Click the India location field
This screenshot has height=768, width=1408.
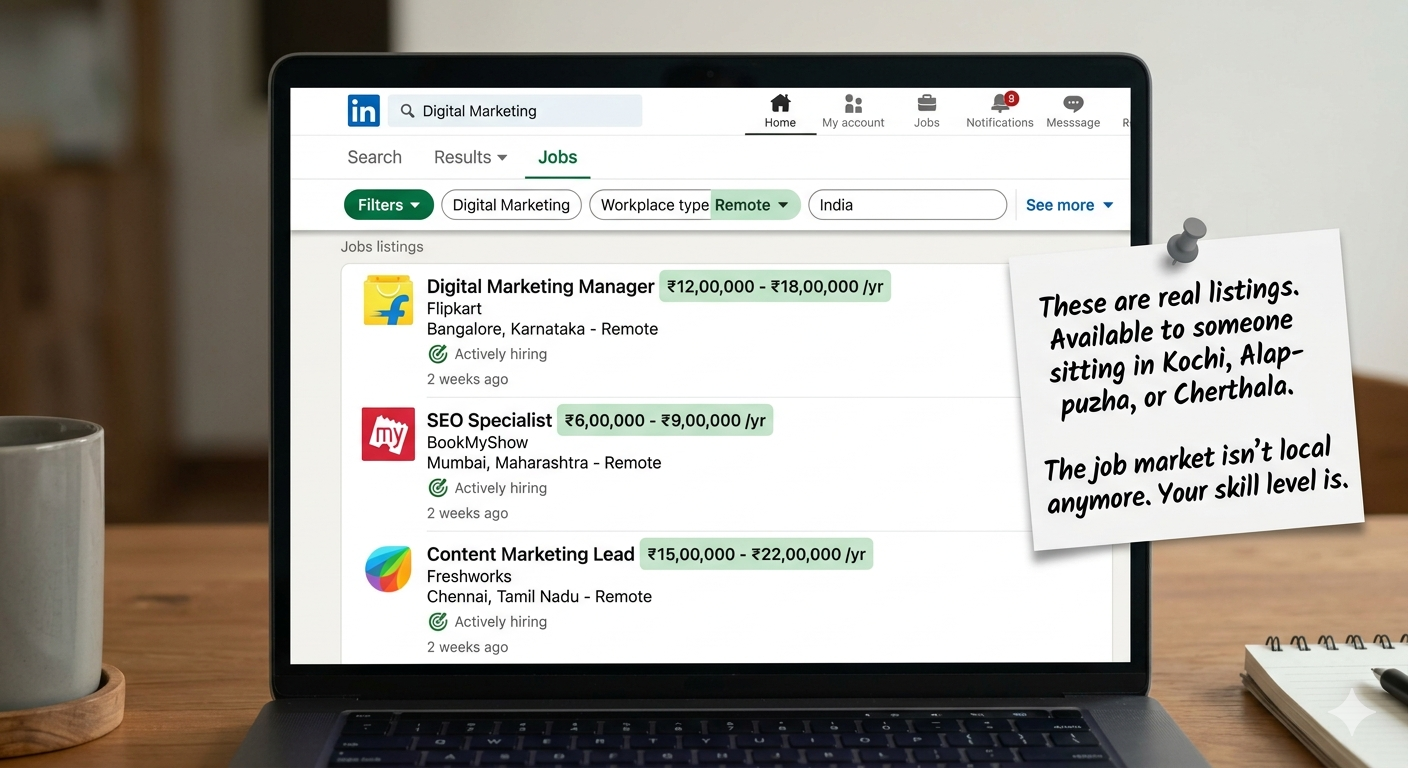pyautogui.click(x=907, y=205)
